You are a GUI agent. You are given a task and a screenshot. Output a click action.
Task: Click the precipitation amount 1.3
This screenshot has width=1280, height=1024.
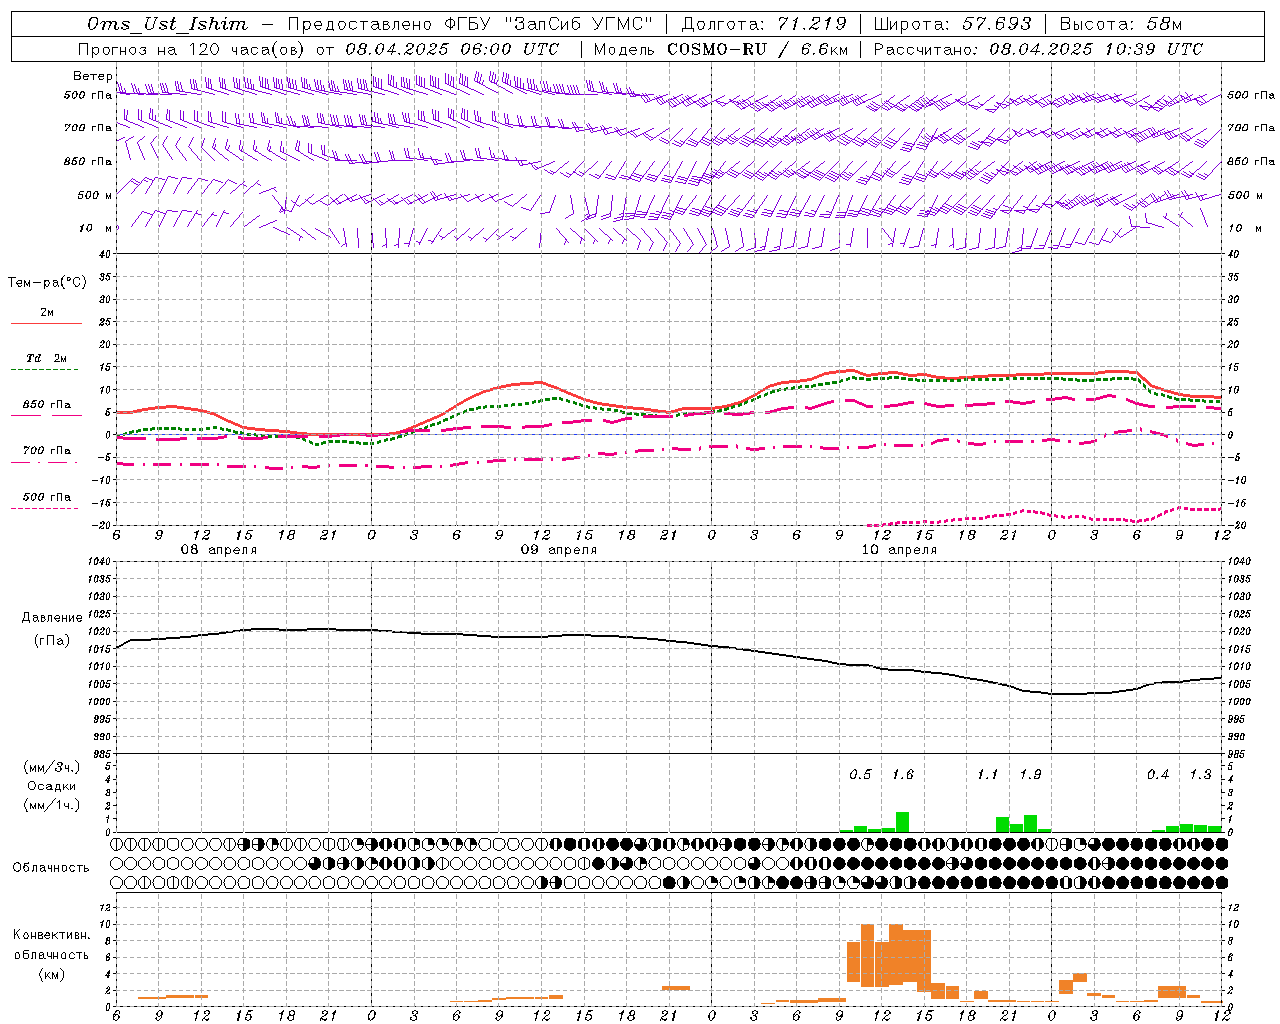[1200, 775]
